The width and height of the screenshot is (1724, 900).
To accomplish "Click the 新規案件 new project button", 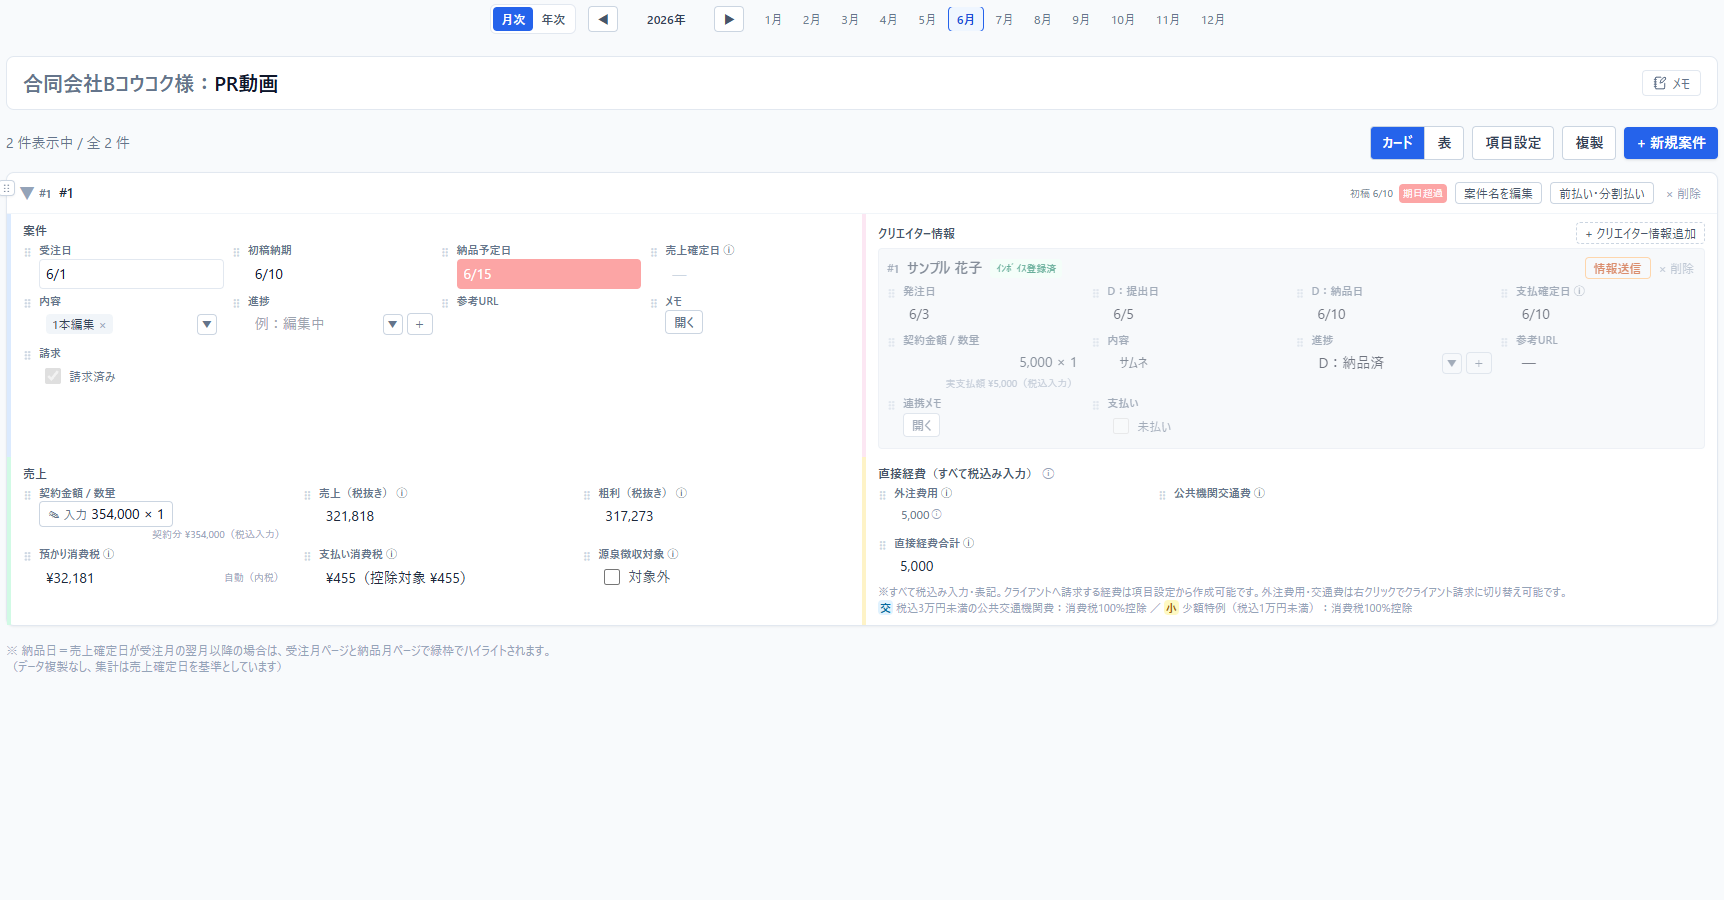I will (1671, 143).
